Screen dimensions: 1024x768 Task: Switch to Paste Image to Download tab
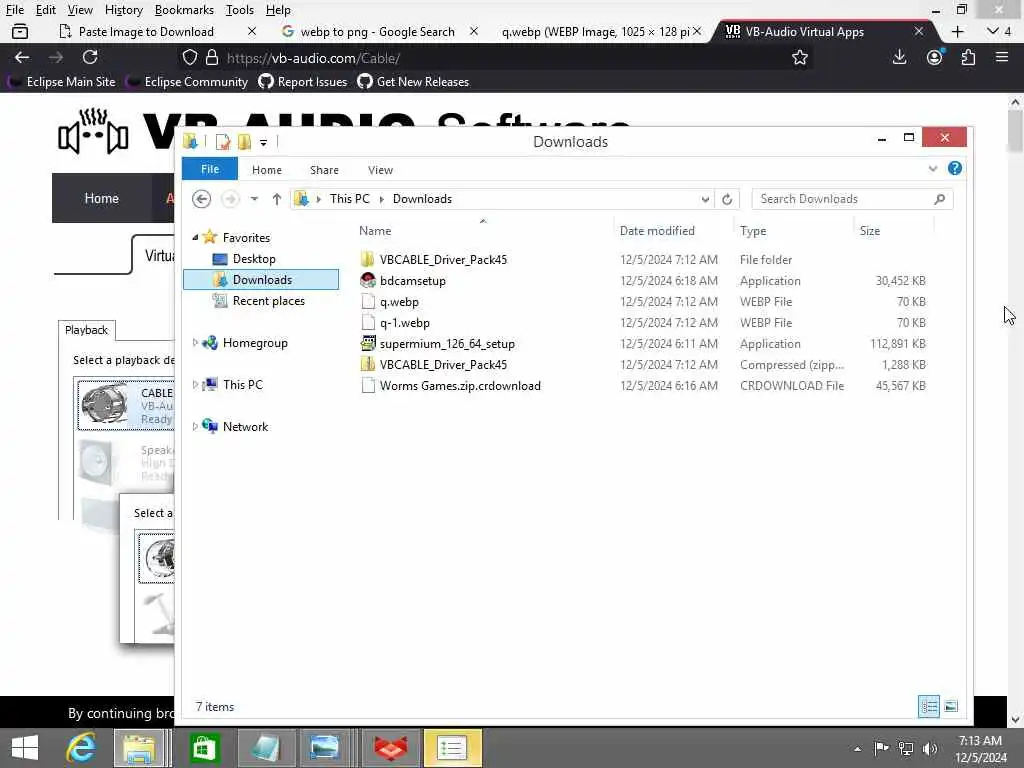146,31
